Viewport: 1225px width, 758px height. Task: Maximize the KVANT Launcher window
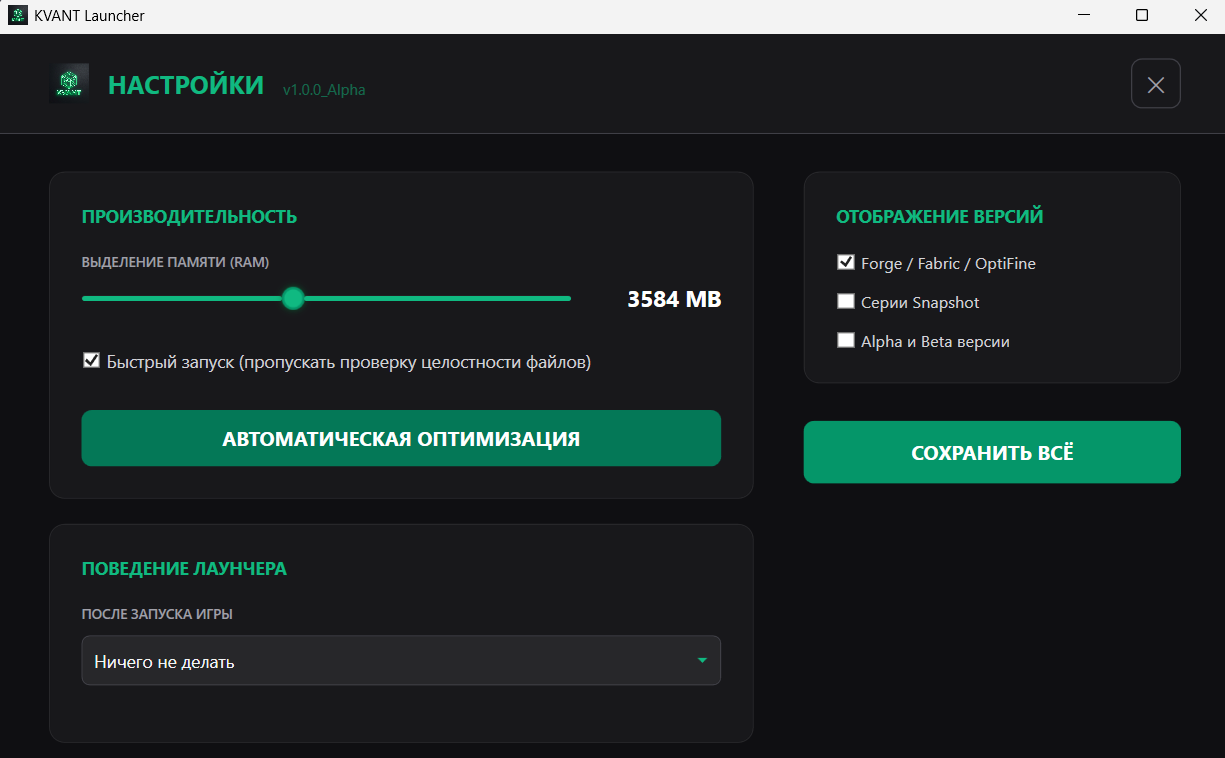click(1142, 16)
